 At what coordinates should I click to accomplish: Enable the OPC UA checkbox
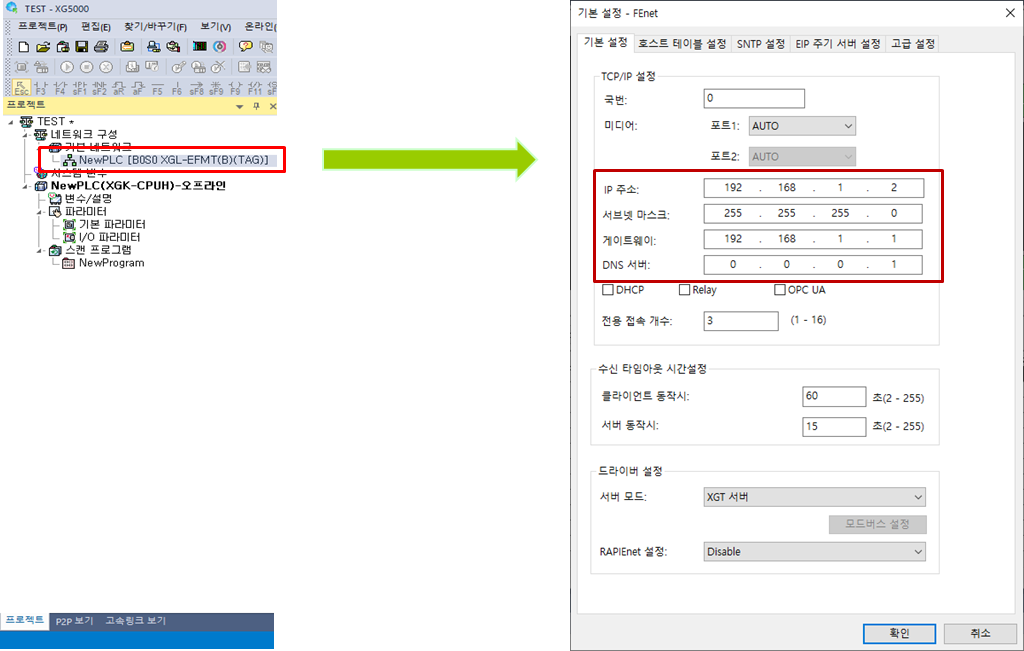pos(780,289)
